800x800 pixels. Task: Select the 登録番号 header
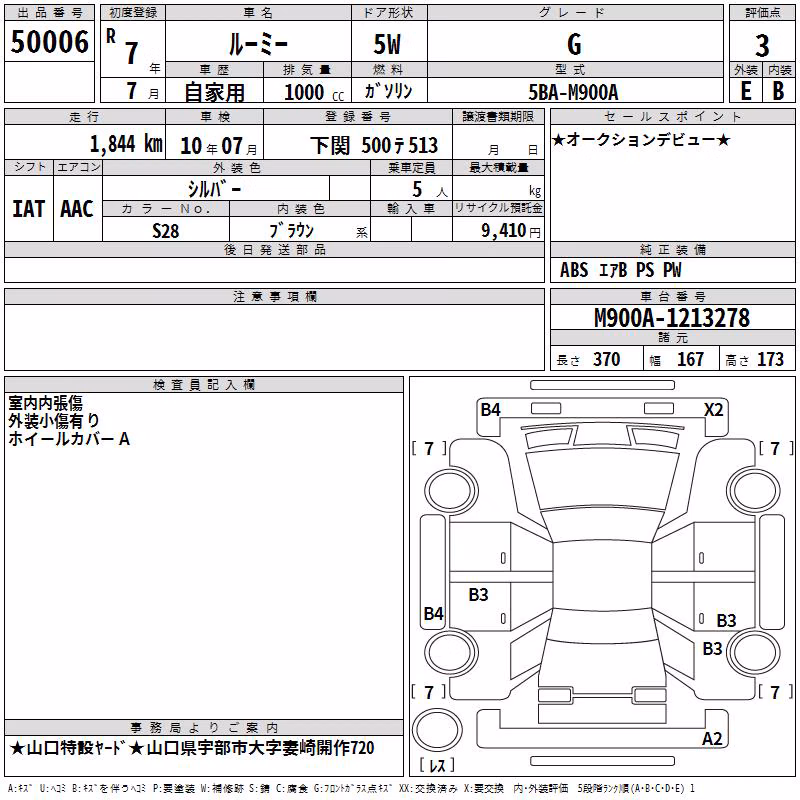click(x=358, y=117)
